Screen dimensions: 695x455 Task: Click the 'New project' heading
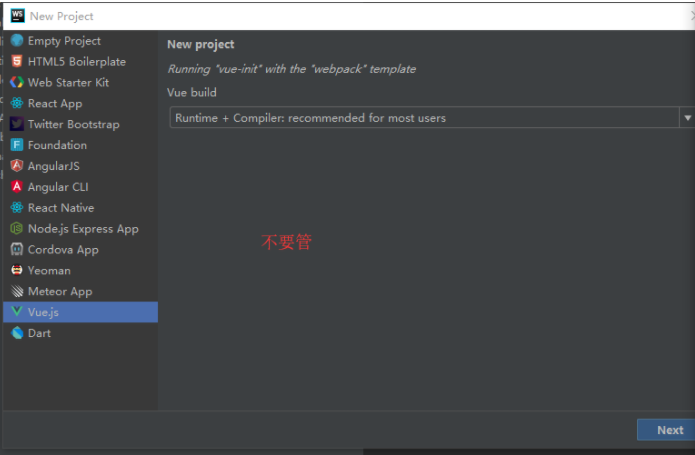pos(201,44)
